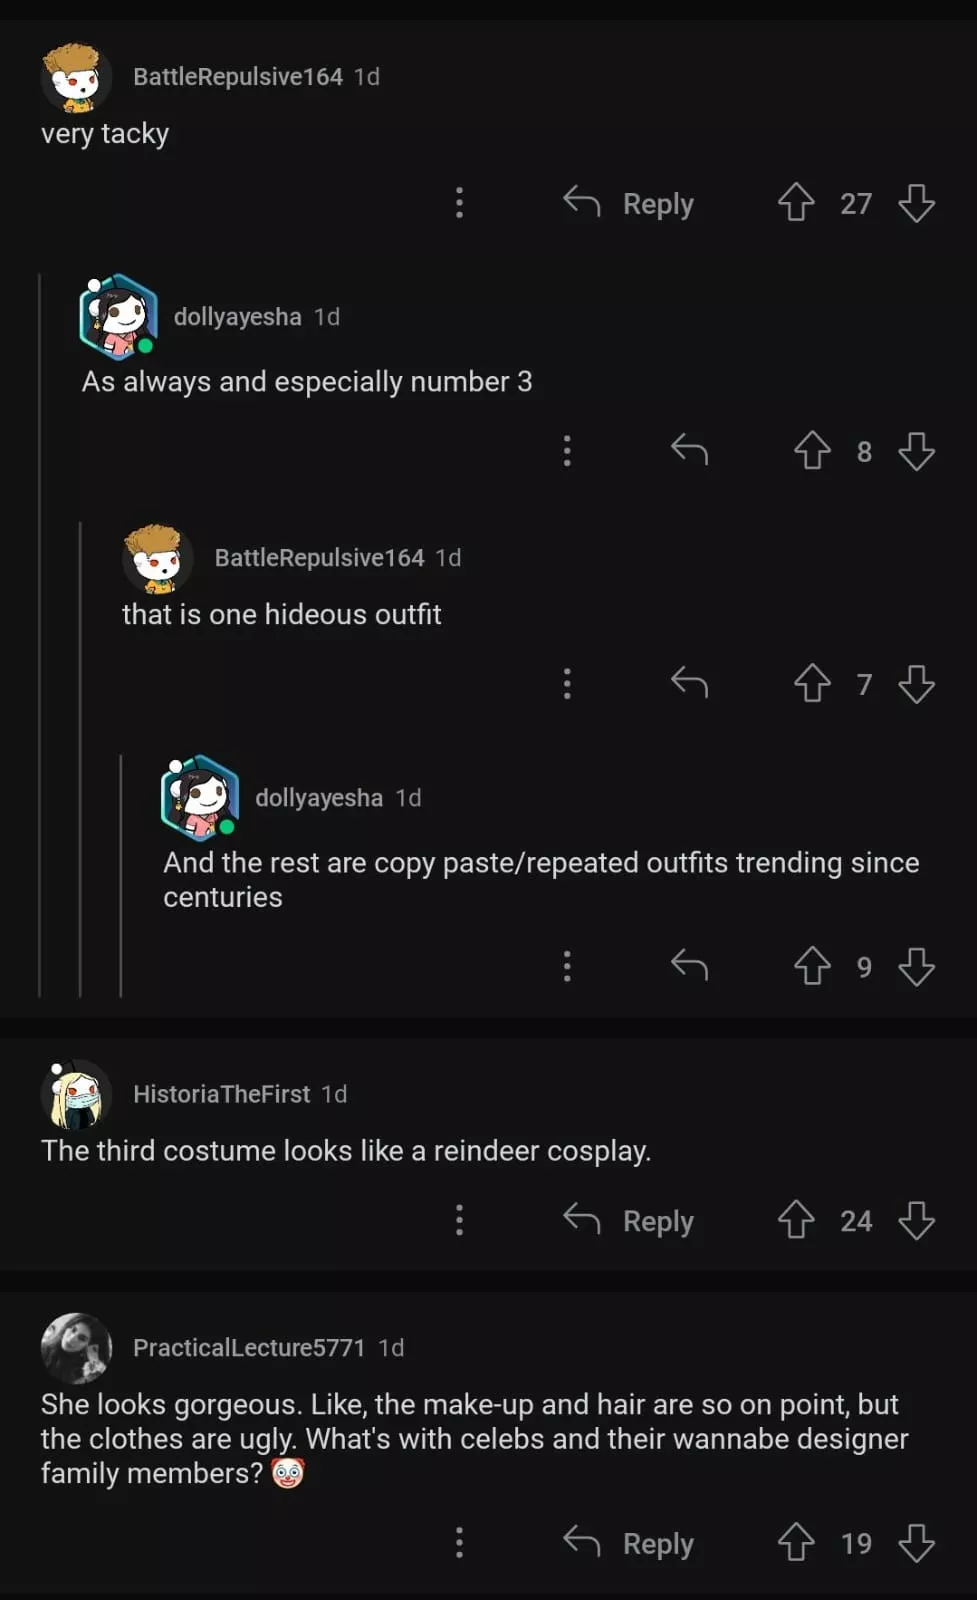Open overflow menu on "She looks gorgeous" comment
Screen dimensions: 977x1600
coord(459,1543)
